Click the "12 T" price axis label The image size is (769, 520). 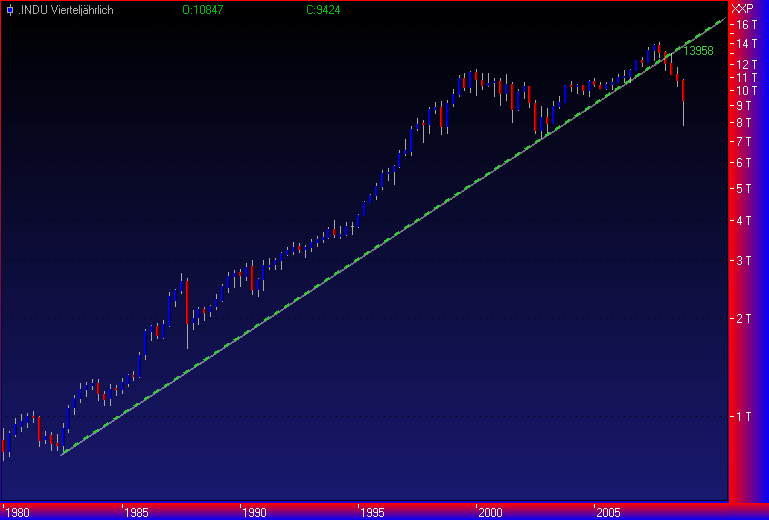(746, 64)
